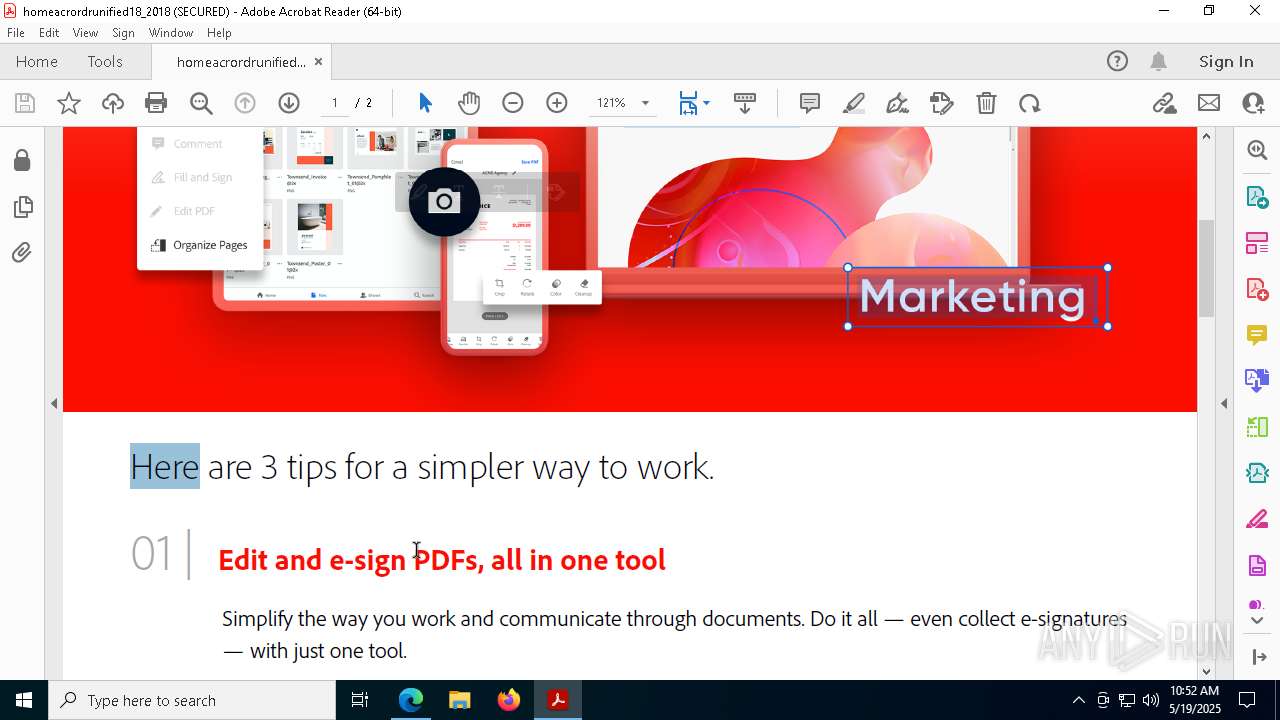Collapse the left navigation pane arrow
Screen dimensions: 1280x720
pyautogui.click(x=54, y=404)
